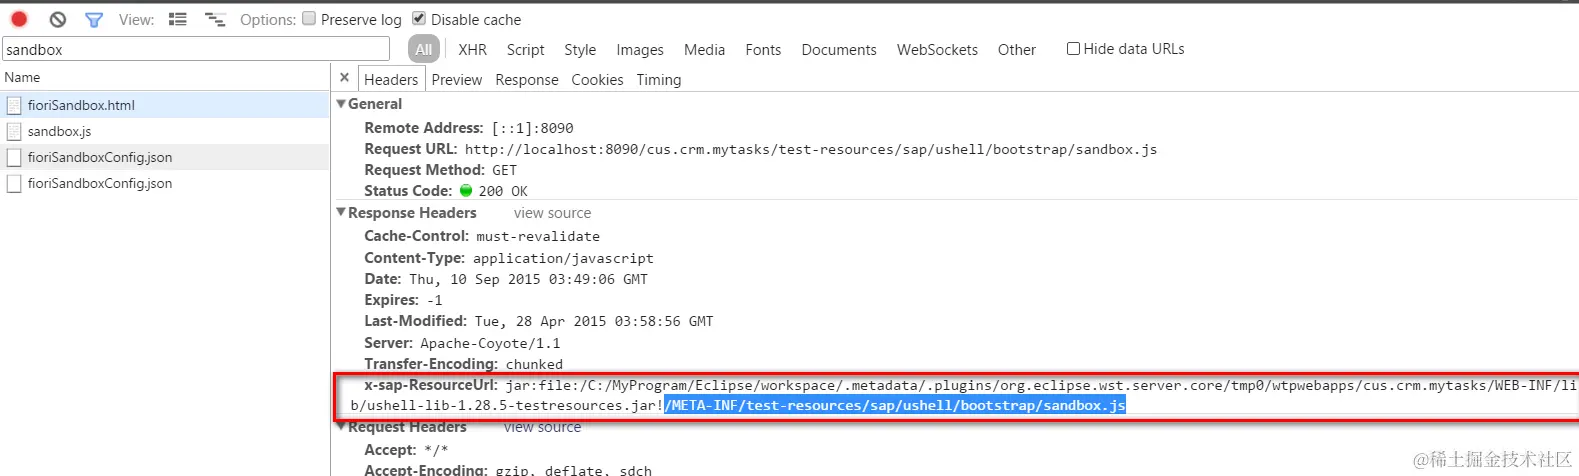Switch to the Preview tab
1579x476 pixels.
(457, 79)
